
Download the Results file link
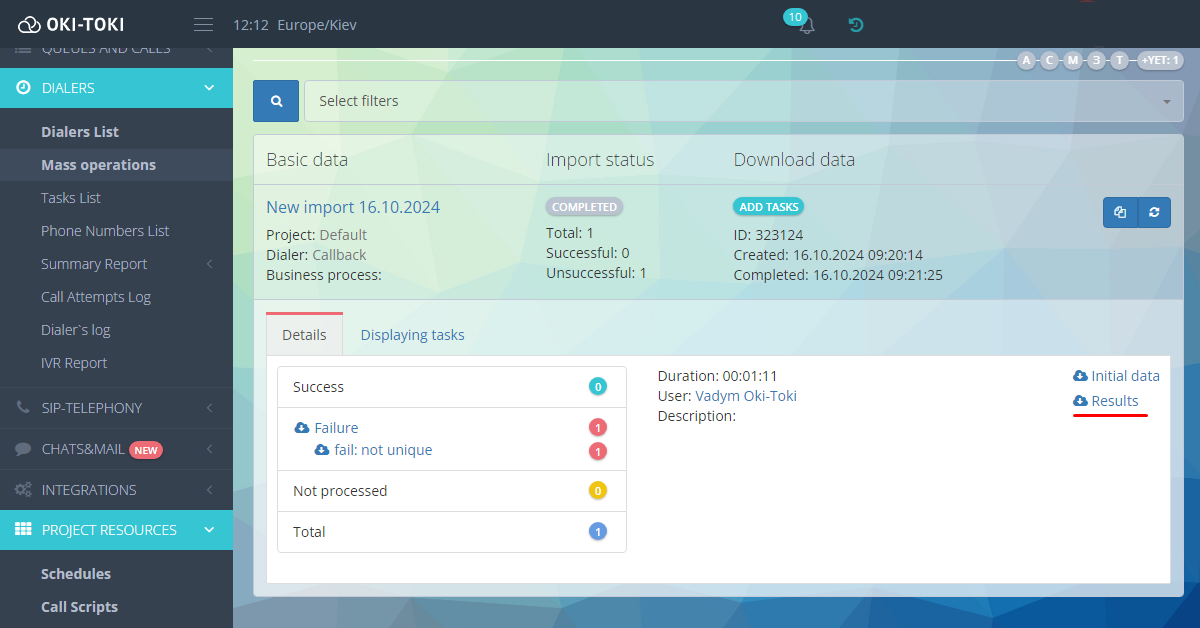coord(1113,401)
